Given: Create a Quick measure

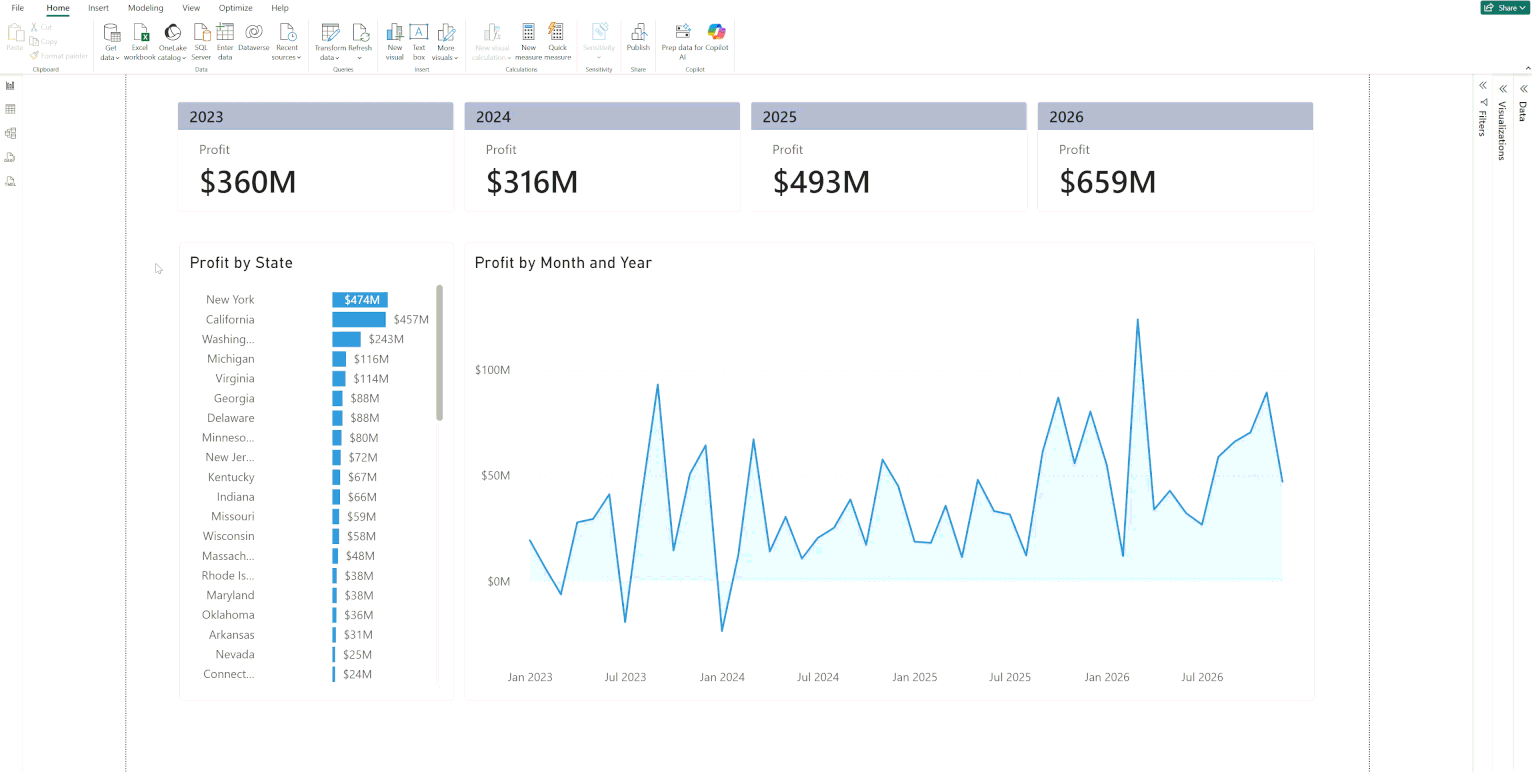Looking at the screenshot, I should point(558,42).
